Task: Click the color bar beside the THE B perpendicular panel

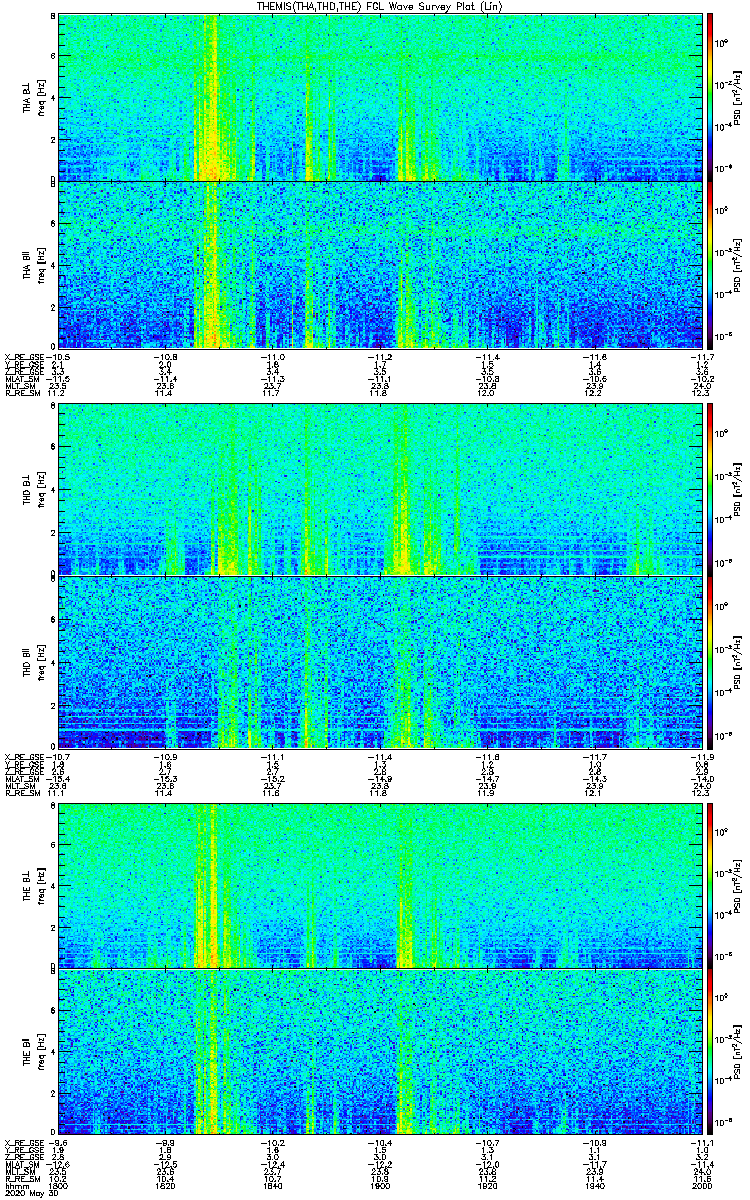Action: 710,885
